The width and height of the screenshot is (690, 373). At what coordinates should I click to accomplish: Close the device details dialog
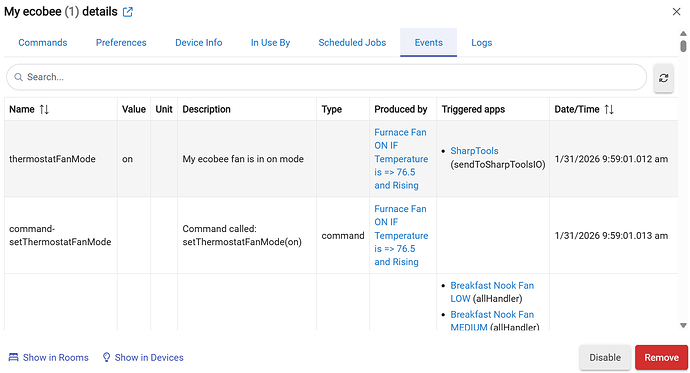point(676,11)
